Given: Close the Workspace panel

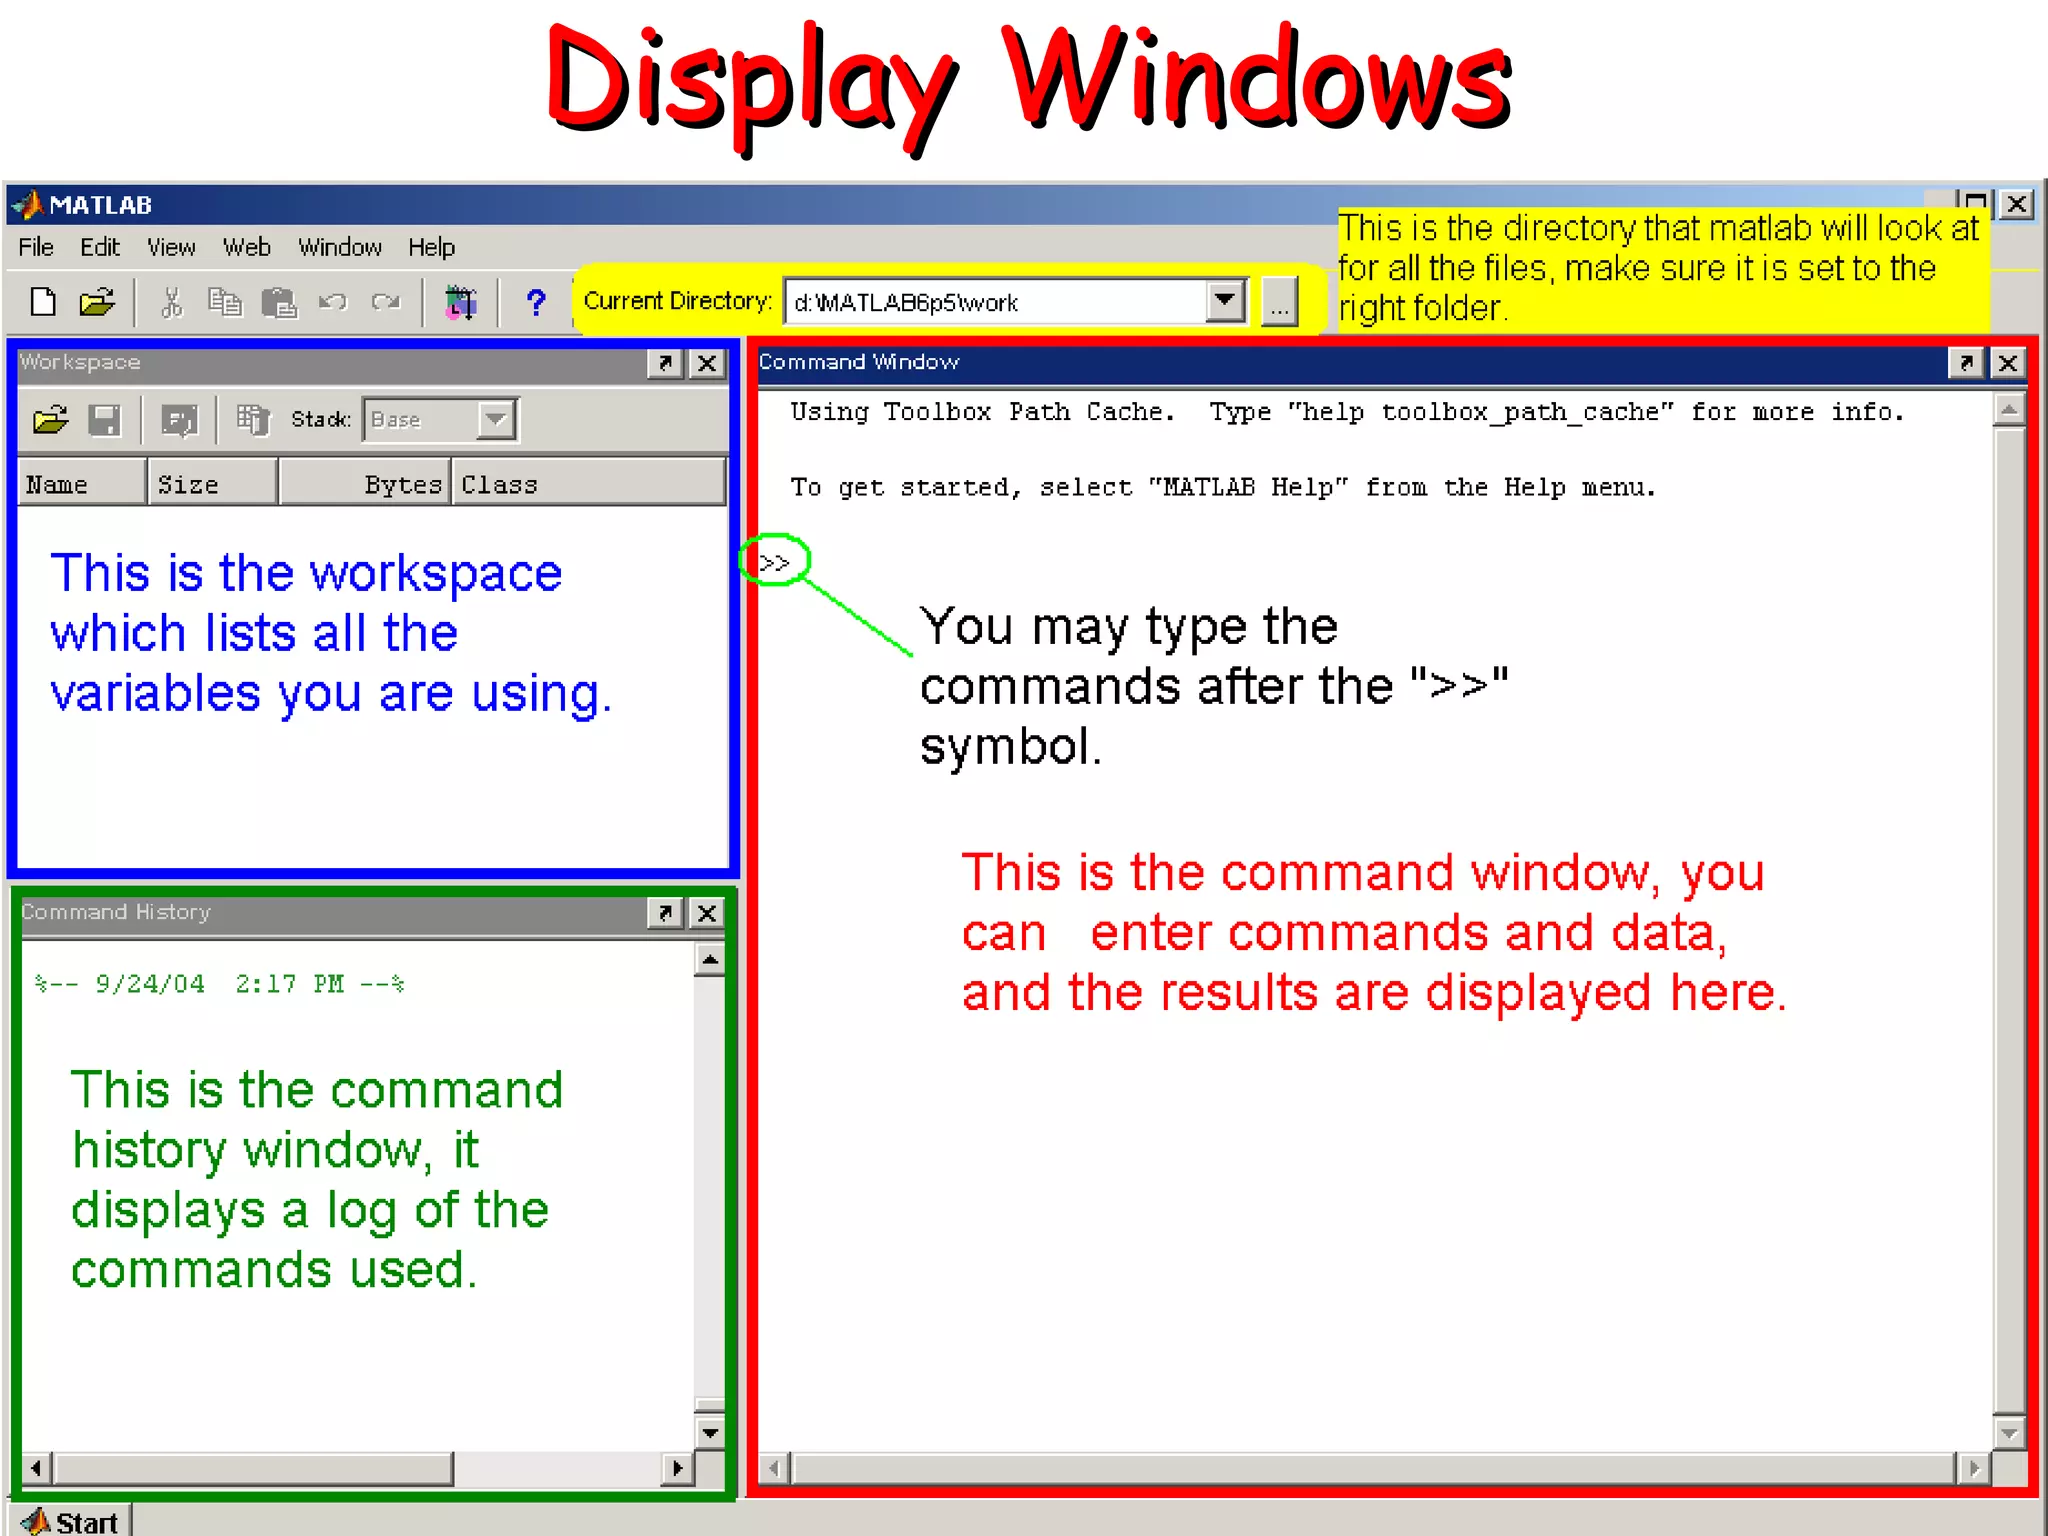Looking at the screenshot, I should pyautogui.click(x=707, y=363).
